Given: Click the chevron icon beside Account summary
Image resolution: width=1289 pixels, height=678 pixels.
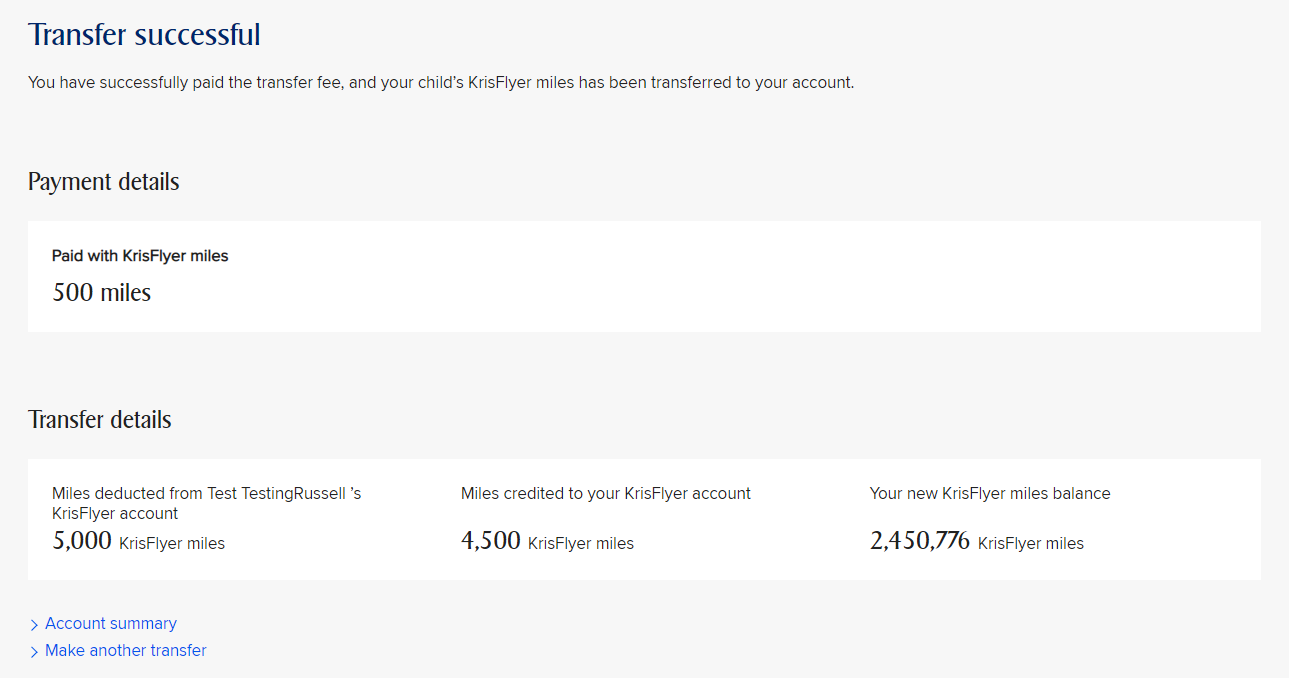Looking at the screenshot, I should coord(35,625).
